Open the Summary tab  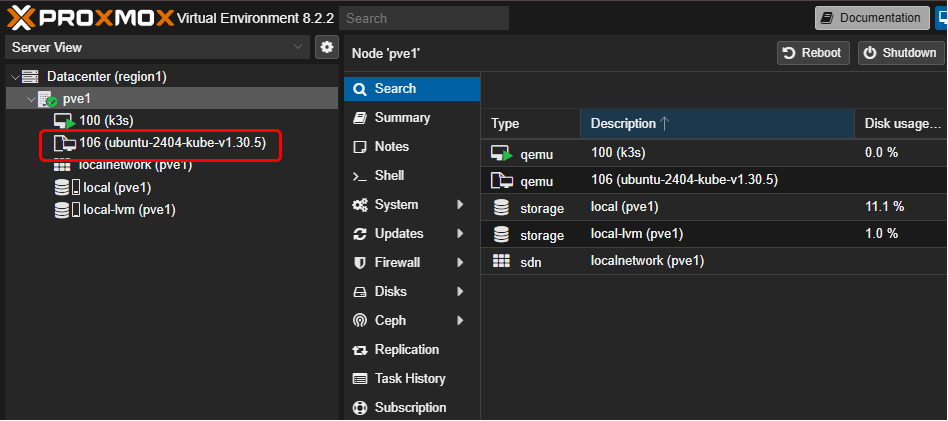click(412, 118)
